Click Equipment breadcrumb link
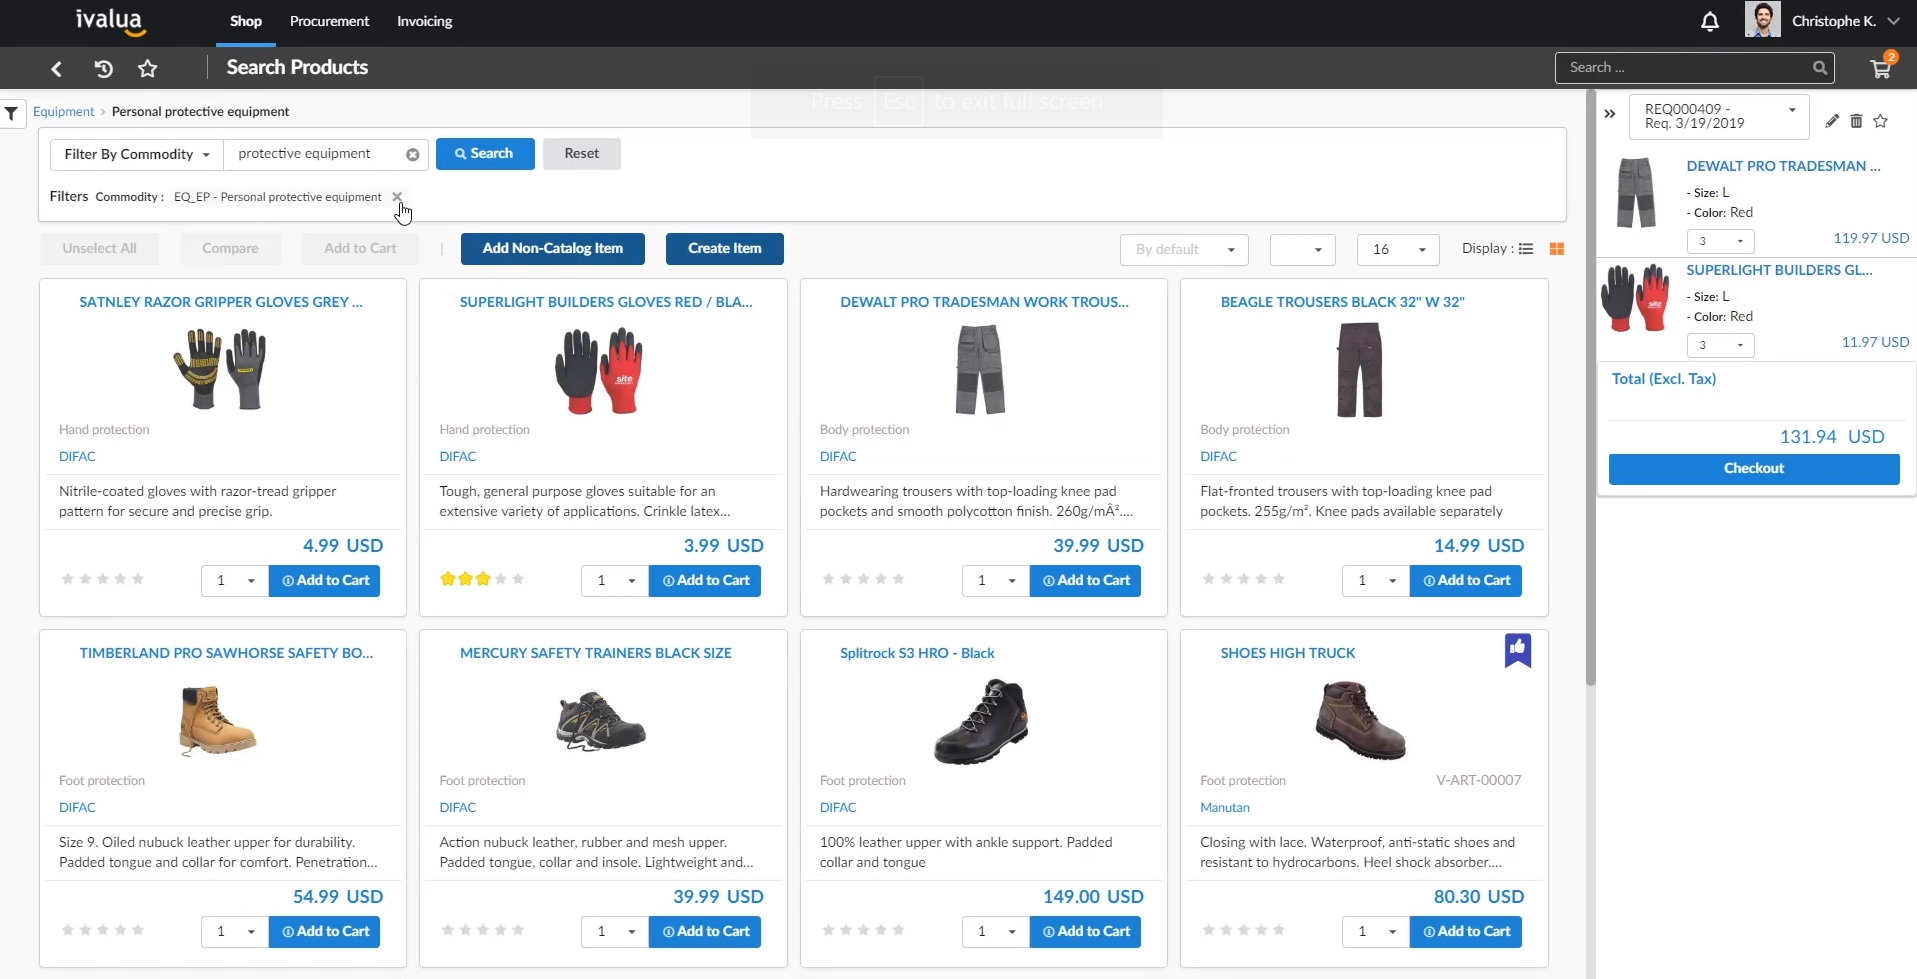 point(64,112)
